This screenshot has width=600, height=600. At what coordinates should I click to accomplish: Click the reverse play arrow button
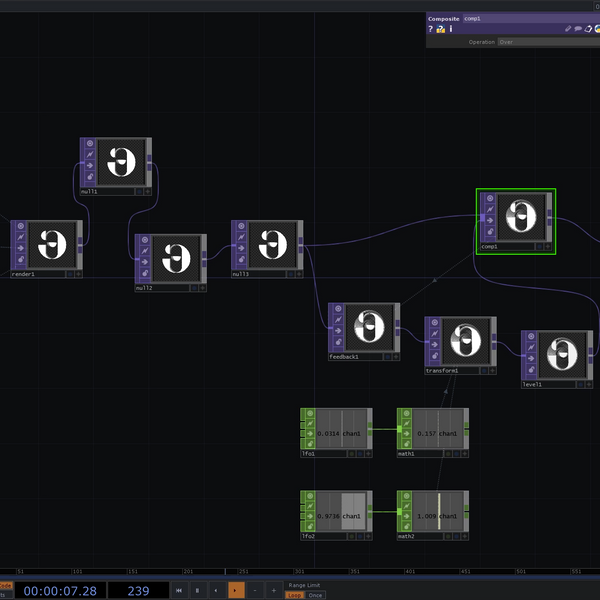216,590
